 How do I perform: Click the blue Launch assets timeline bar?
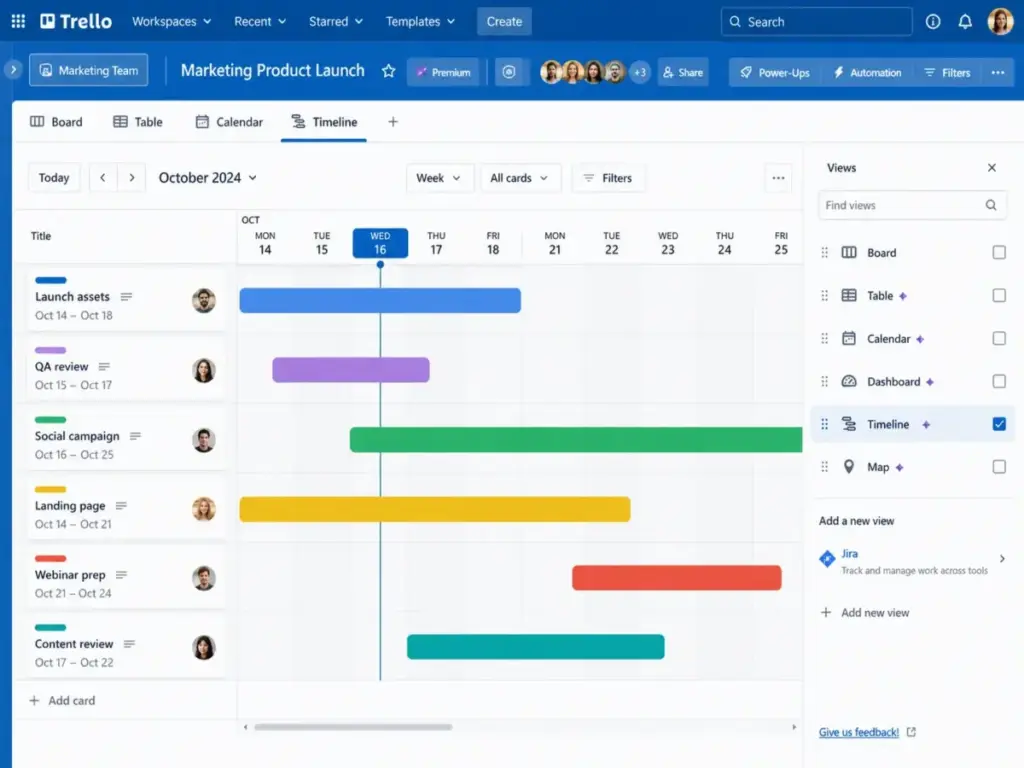380,300
